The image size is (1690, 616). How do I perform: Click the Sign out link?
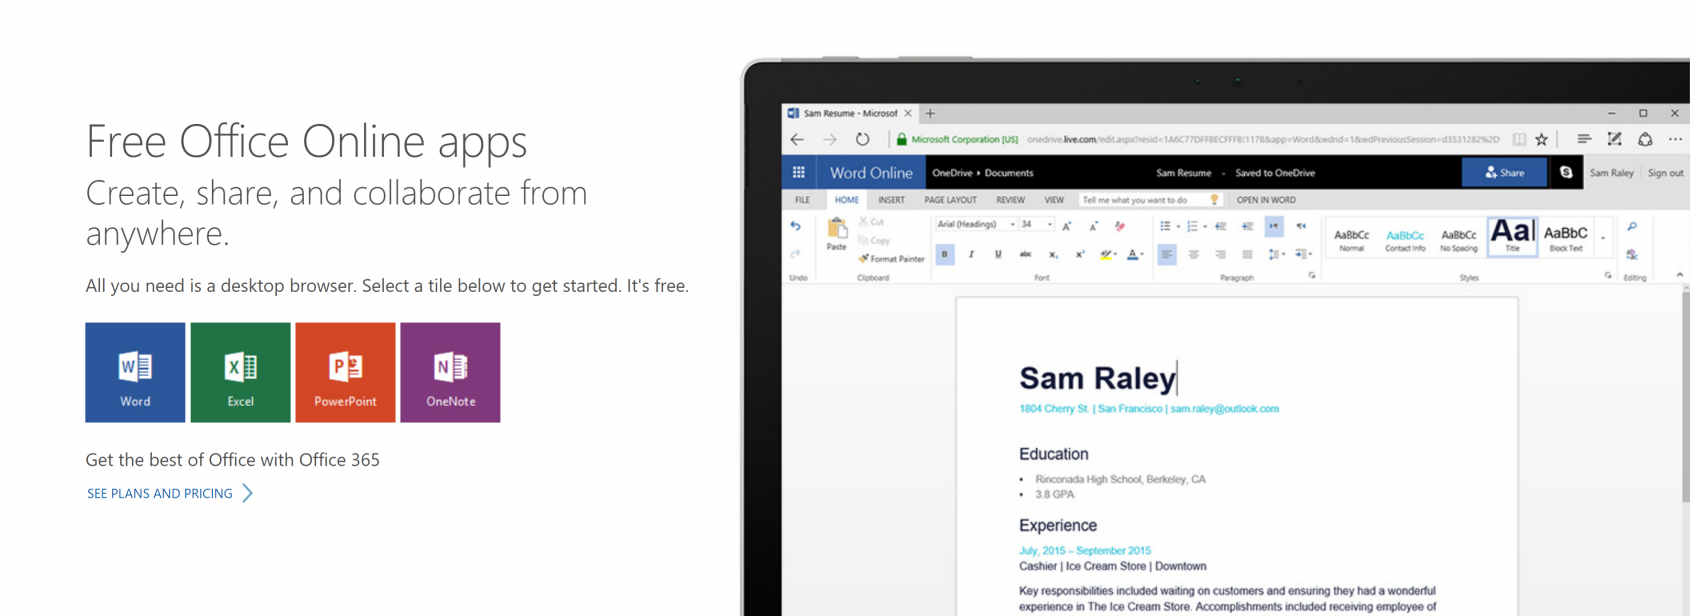pos(1665,173)
